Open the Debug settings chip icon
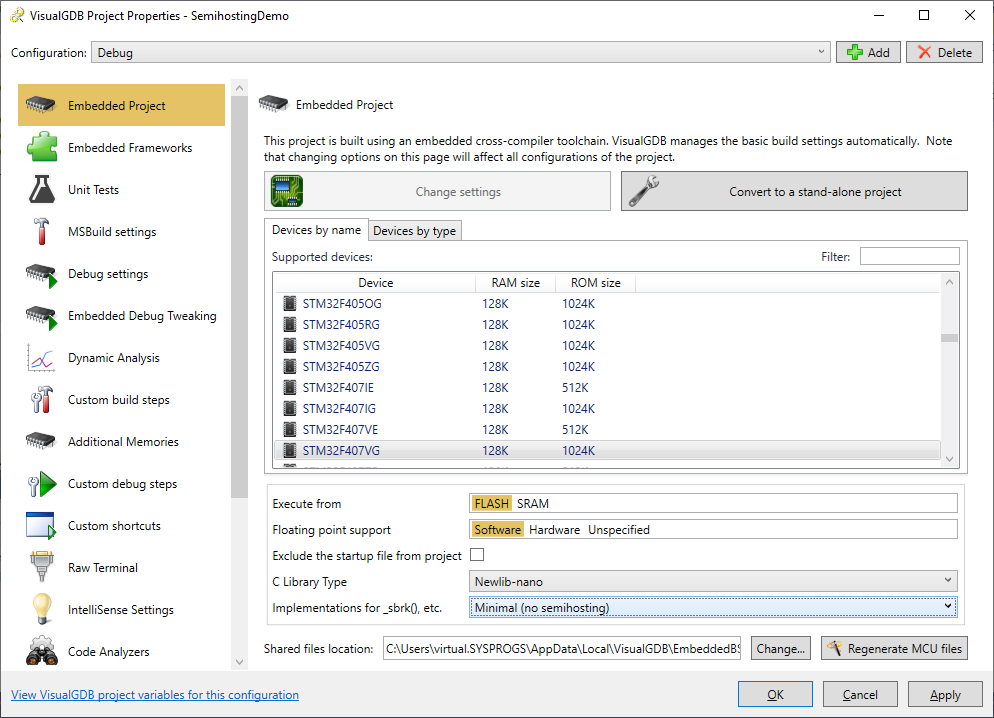Screen dimensions: 994x718 point(42,274)
